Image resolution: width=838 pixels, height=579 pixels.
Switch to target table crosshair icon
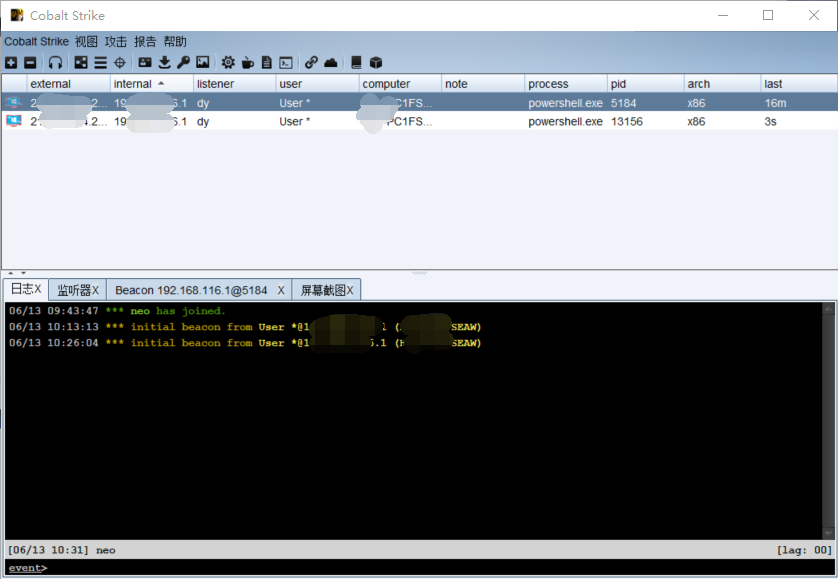(x=120, y=63)
